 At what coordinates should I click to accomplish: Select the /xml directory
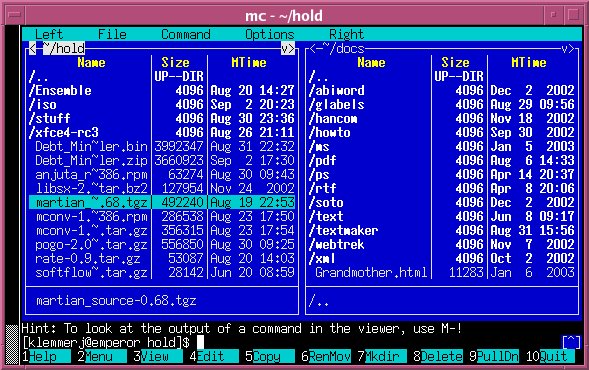442,258
